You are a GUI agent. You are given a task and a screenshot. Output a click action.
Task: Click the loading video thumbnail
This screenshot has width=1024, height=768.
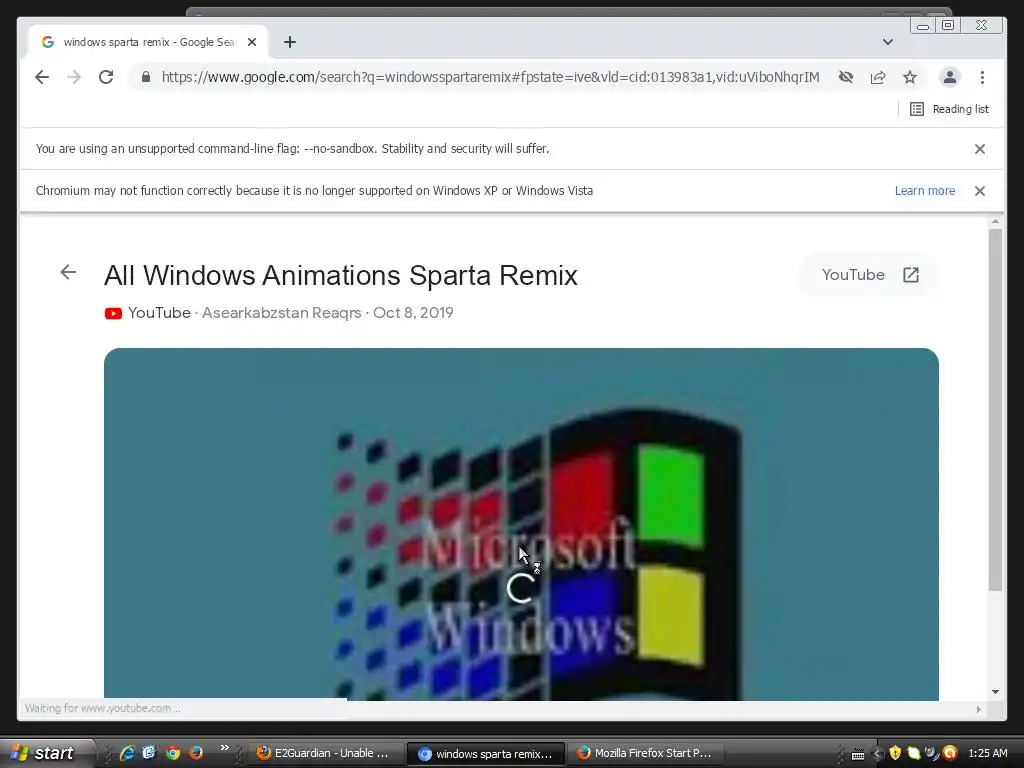[x=521, y=524]
